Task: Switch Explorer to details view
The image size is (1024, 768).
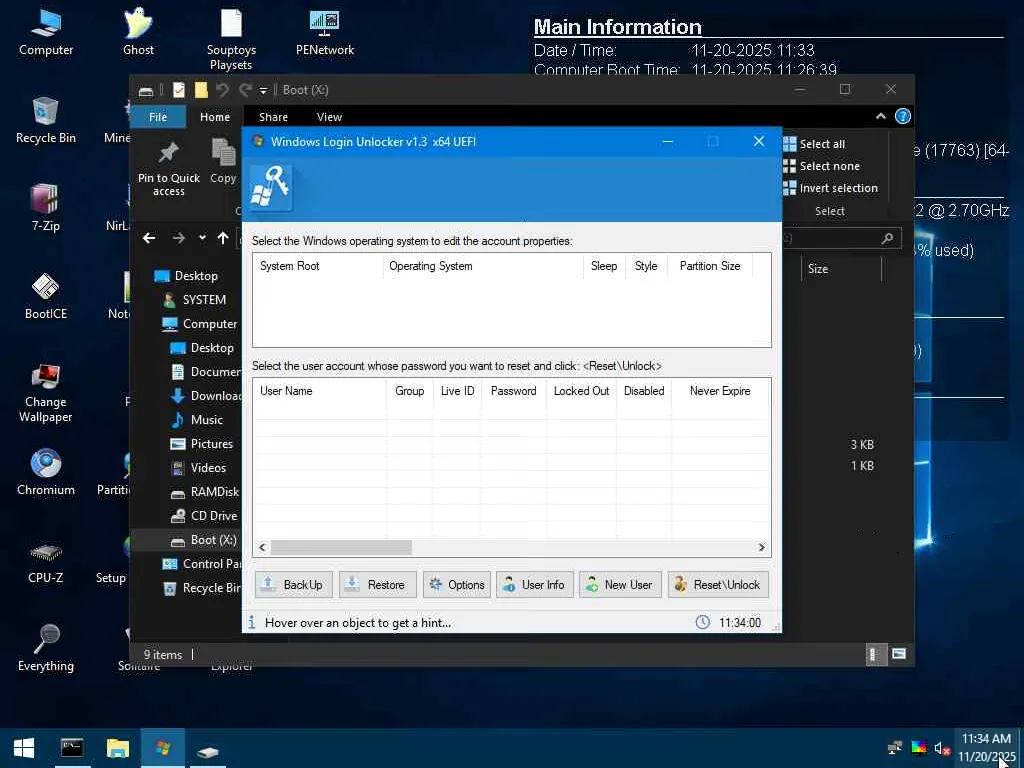Action: click(875, 654)
